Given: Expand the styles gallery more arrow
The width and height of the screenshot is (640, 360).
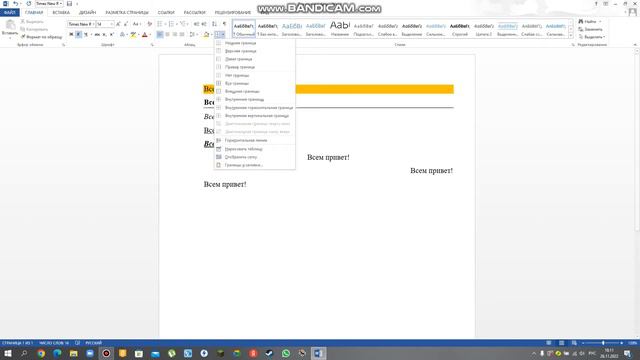Looking at the screenshot, I should 571,36.
